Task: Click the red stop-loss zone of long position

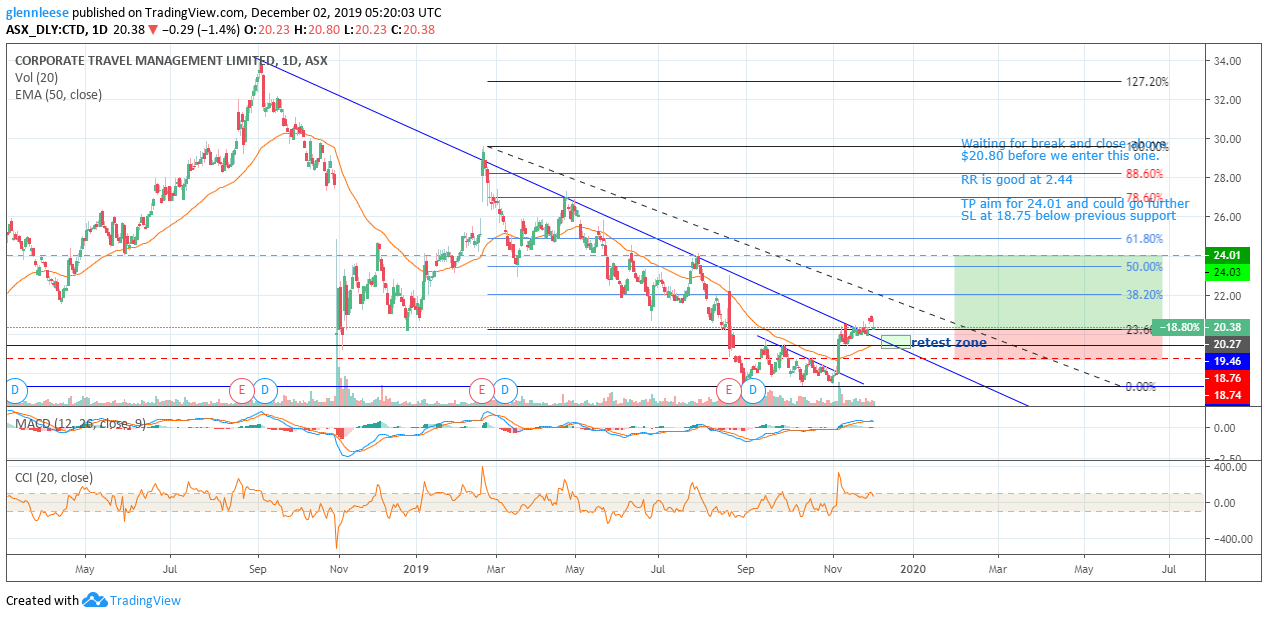Action: 1058,344
